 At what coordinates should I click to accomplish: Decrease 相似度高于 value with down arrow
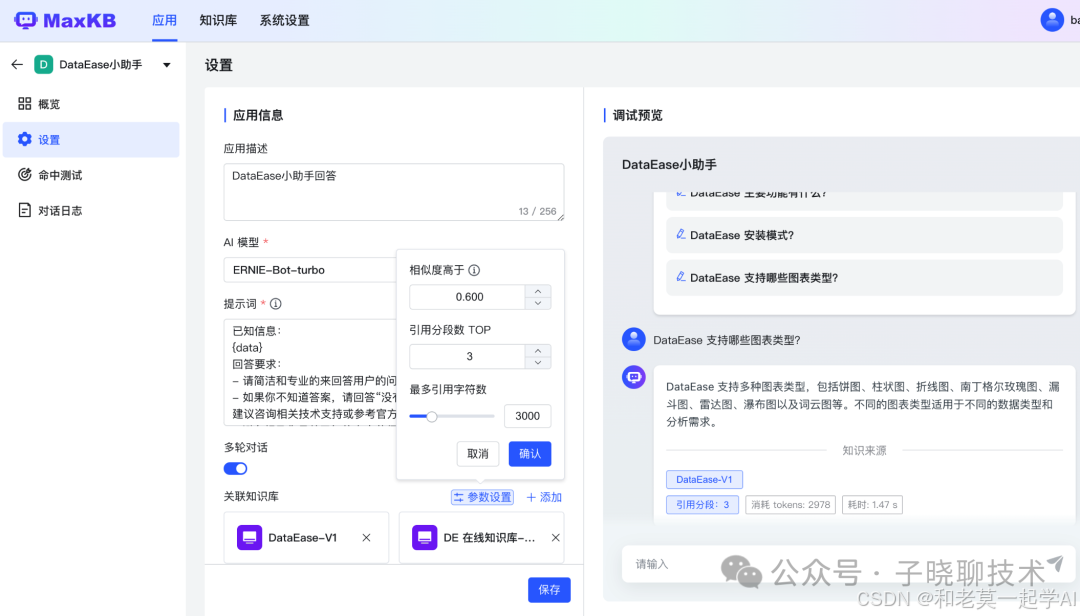pyautogui.click(x=538, y=303)
